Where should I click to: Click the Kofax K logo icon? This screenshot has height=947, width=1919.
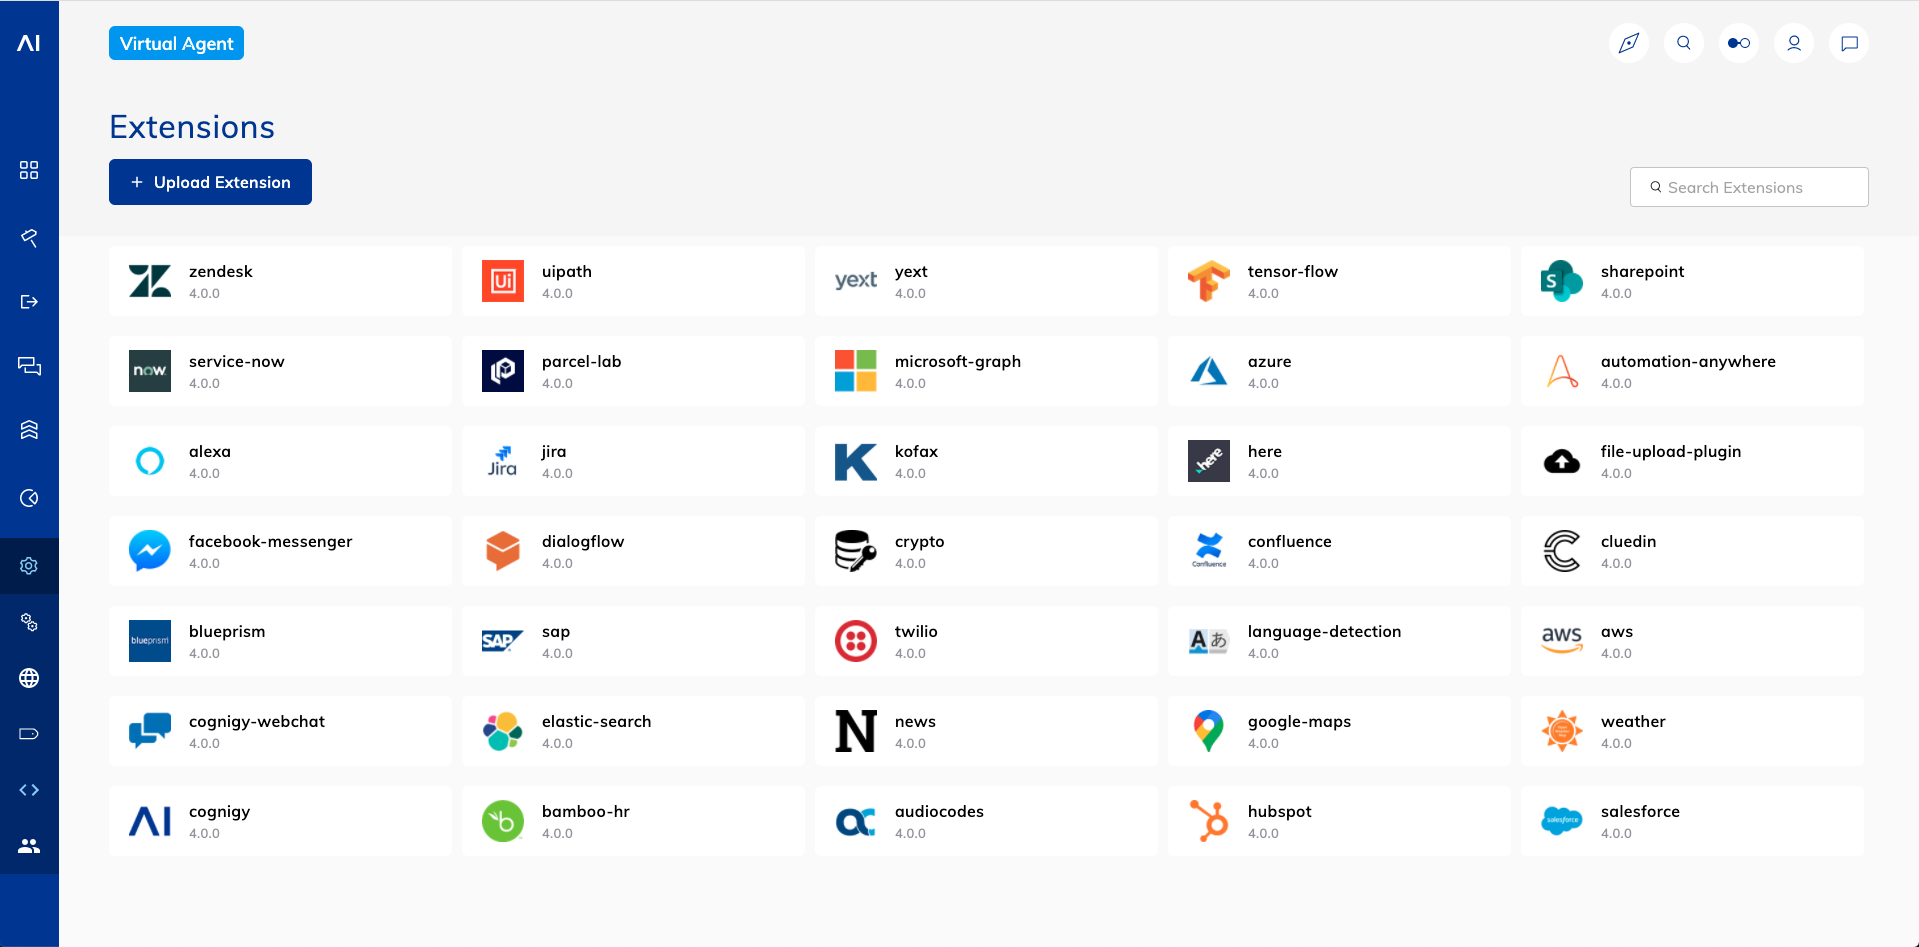pos(856,461)
